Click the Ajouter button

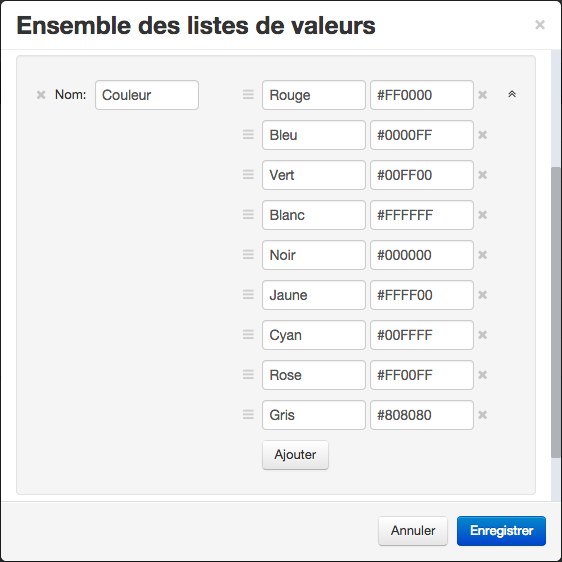295,455
